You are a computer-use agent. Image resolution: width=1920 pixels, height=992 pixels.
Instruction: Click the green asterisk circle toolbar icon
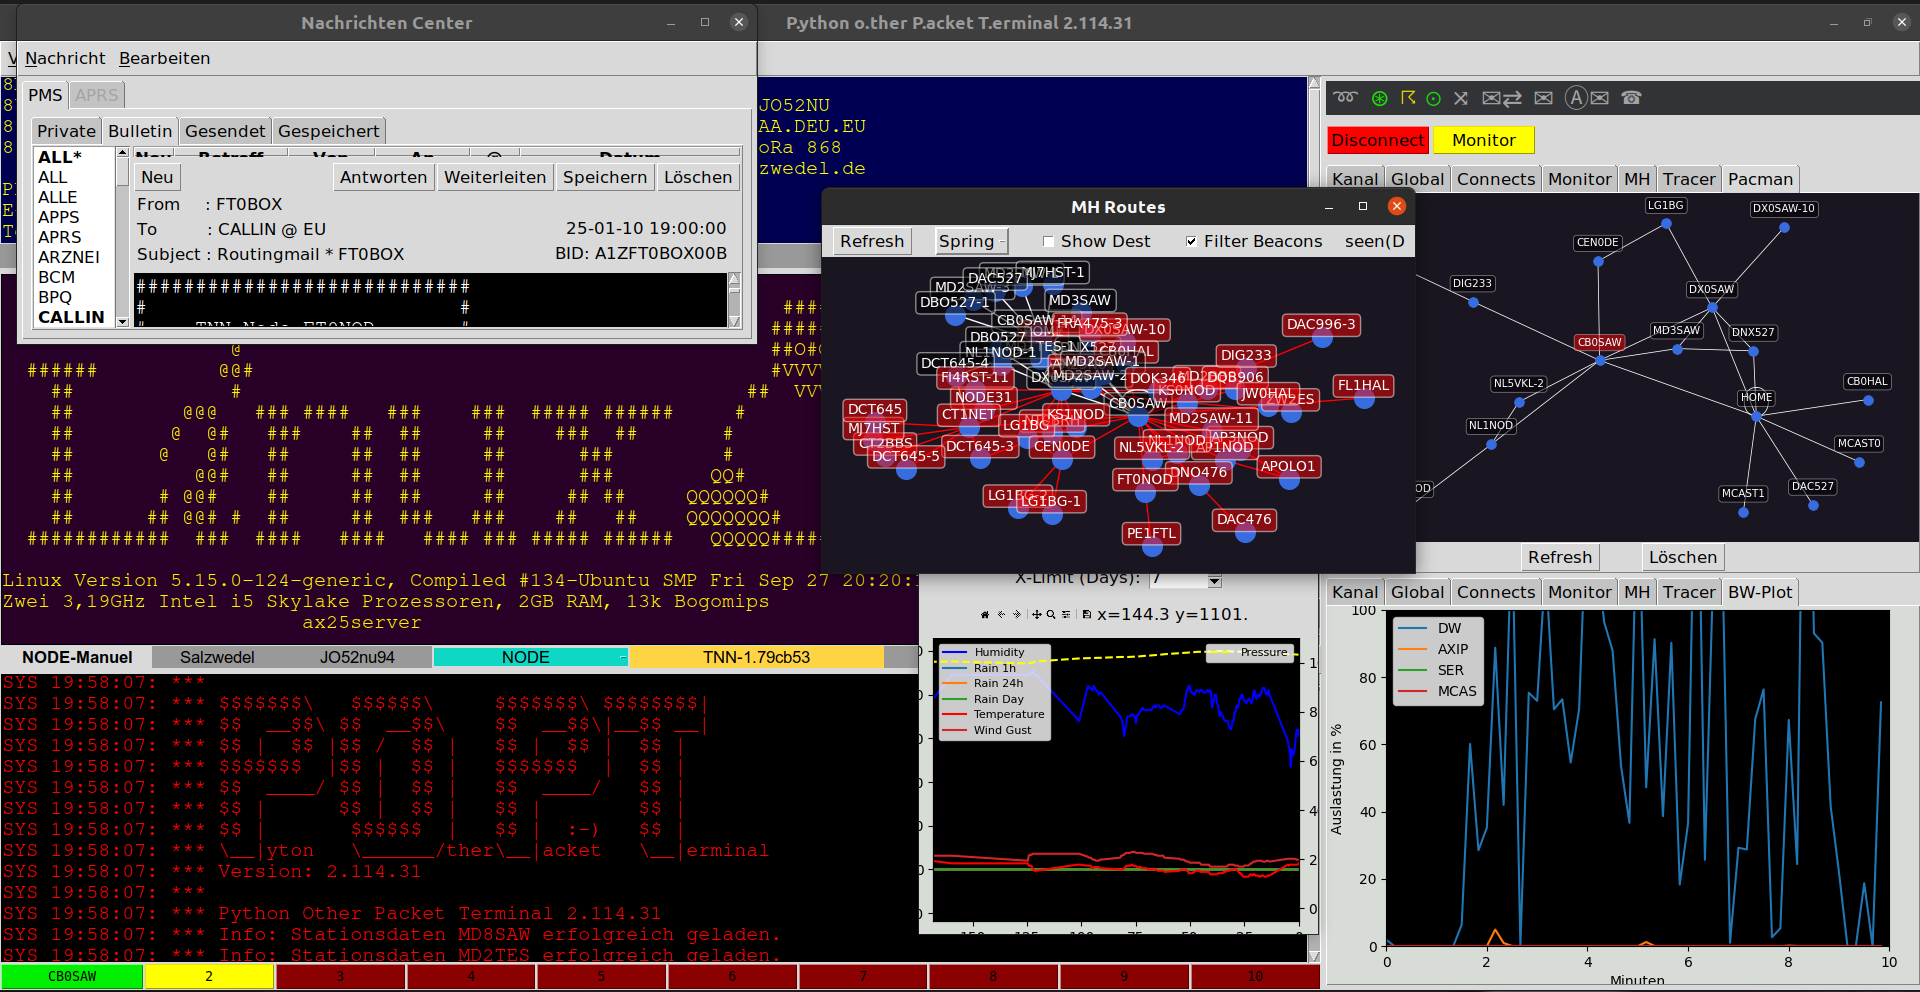tap(1380, 98)
